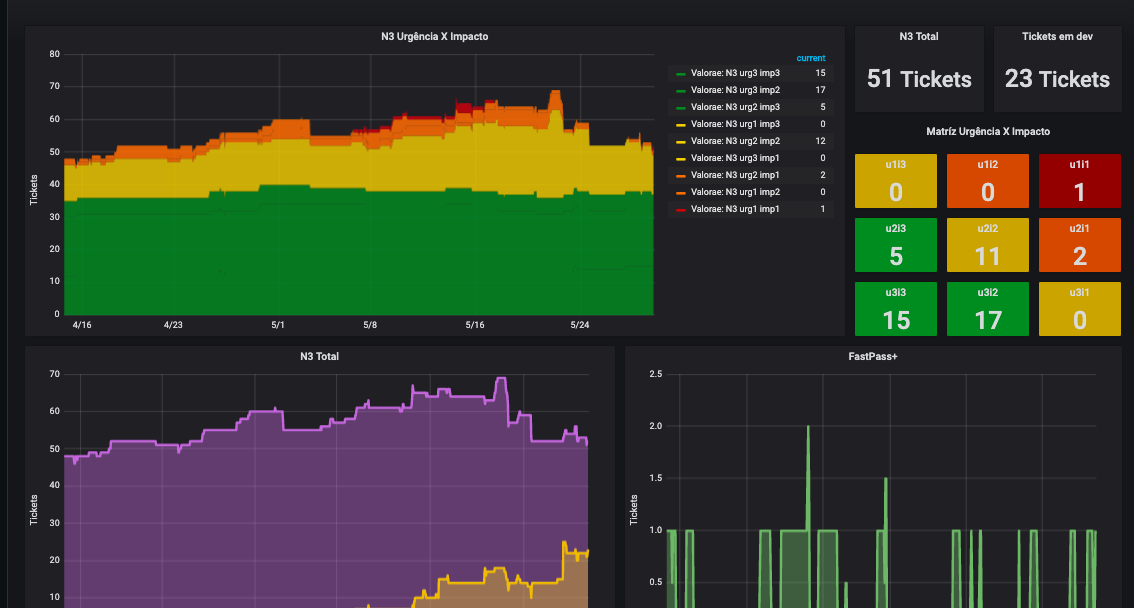The width and height of the screenshot is (1134, 608).
Task: Select the u3i2 tile showing 17
Action: (x=988, y=309)
